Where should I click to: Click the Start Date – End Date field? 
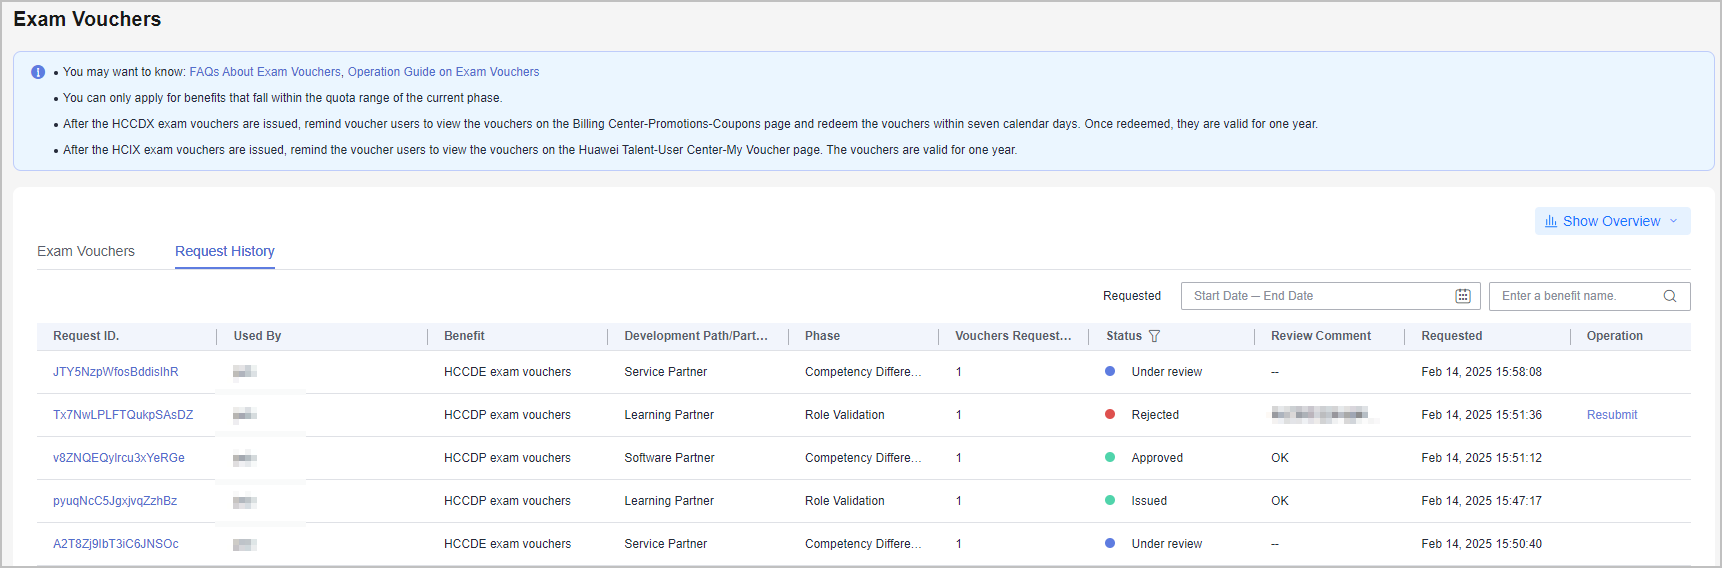pyautogui.click(x=1331, y=296)
